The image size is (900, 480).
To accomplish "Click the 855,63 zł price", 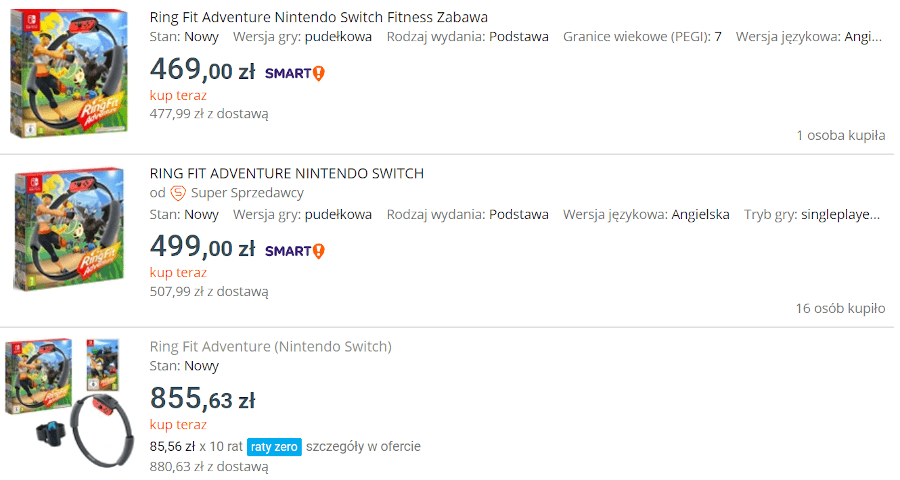I will 202,398.
